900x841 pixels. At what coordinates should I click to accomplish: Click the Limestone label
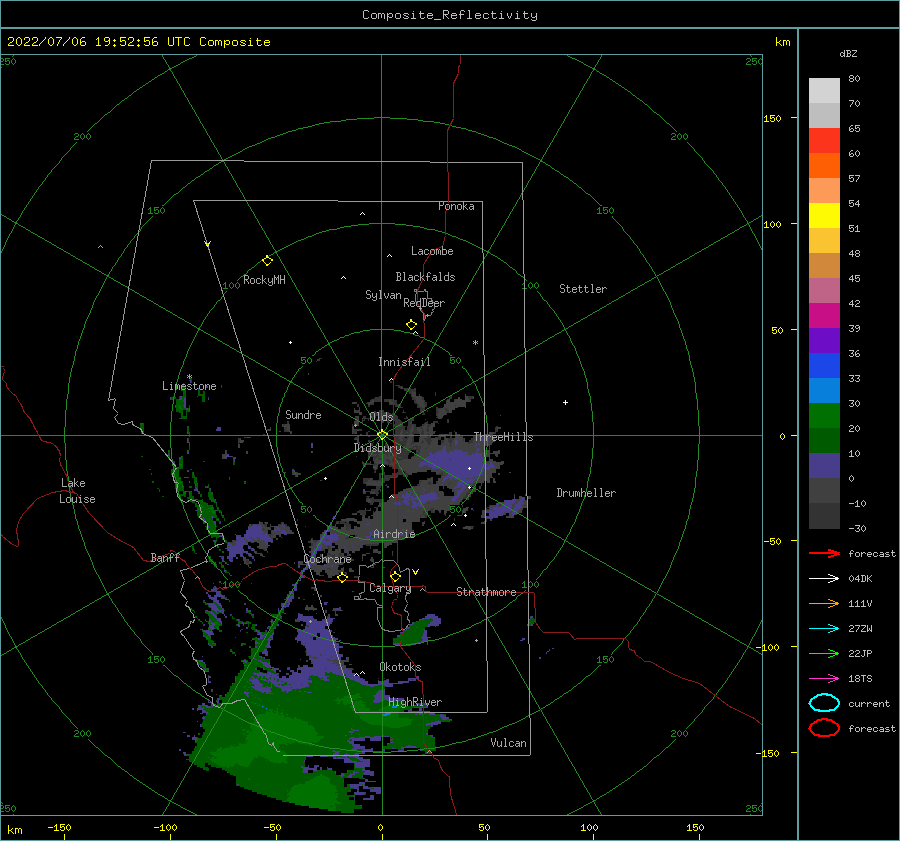(x=189, y=386)
